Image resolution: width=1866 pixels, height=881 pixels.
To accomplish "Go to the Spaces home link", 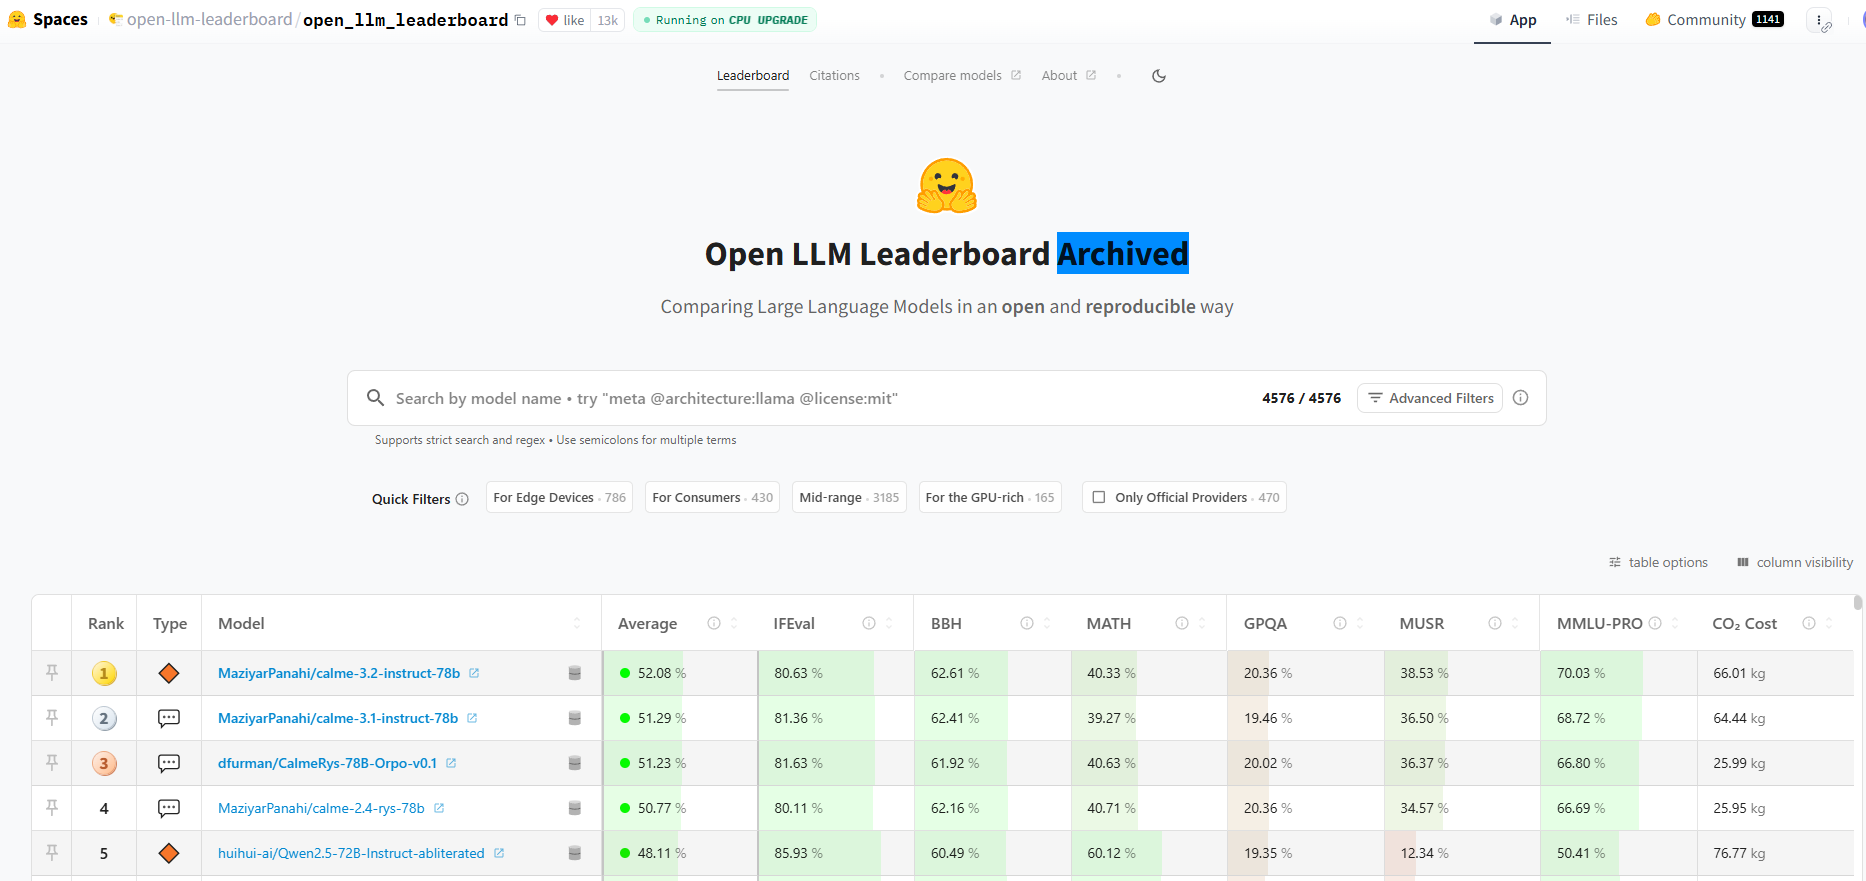I will (48, 20).
